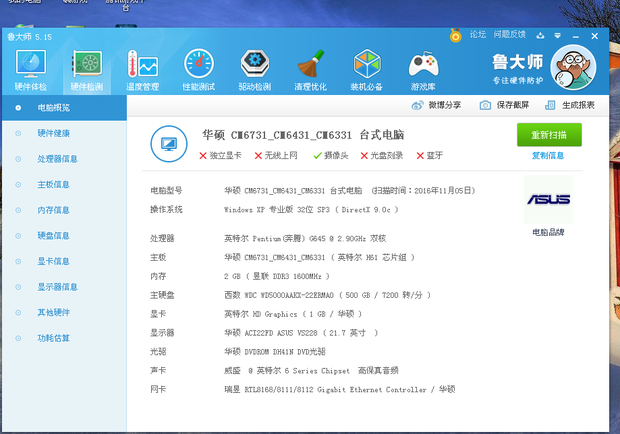Click the 微博分享 Weibo share button
The width and height of the screenshot is (620, 434).
coord(436,105)
